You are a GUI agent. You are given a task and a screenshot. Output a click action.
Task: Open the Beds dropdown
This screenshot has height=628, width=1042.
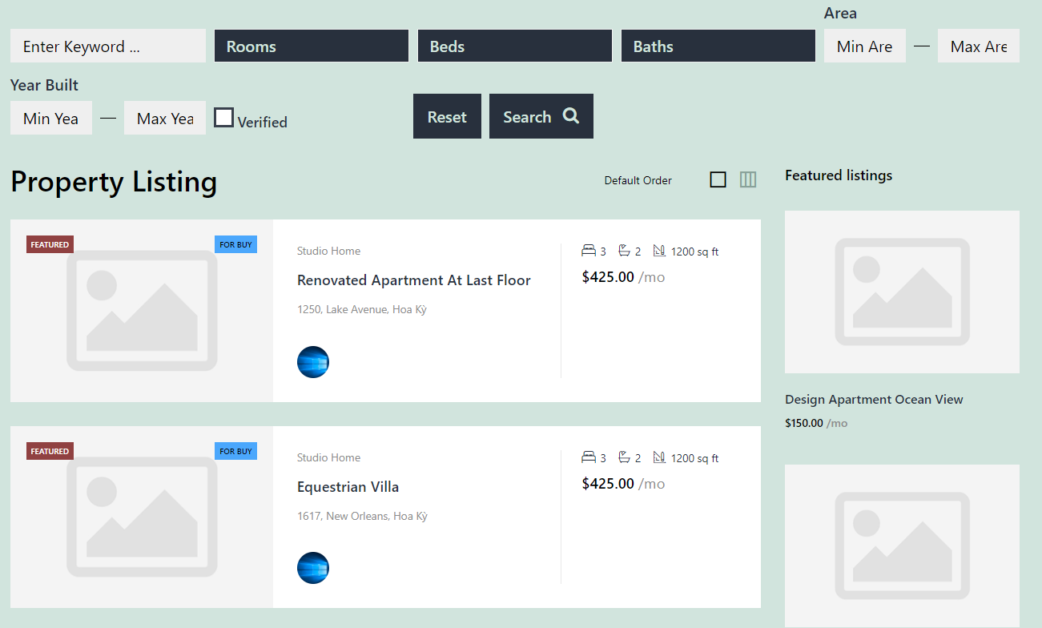[x=515, y=46]
